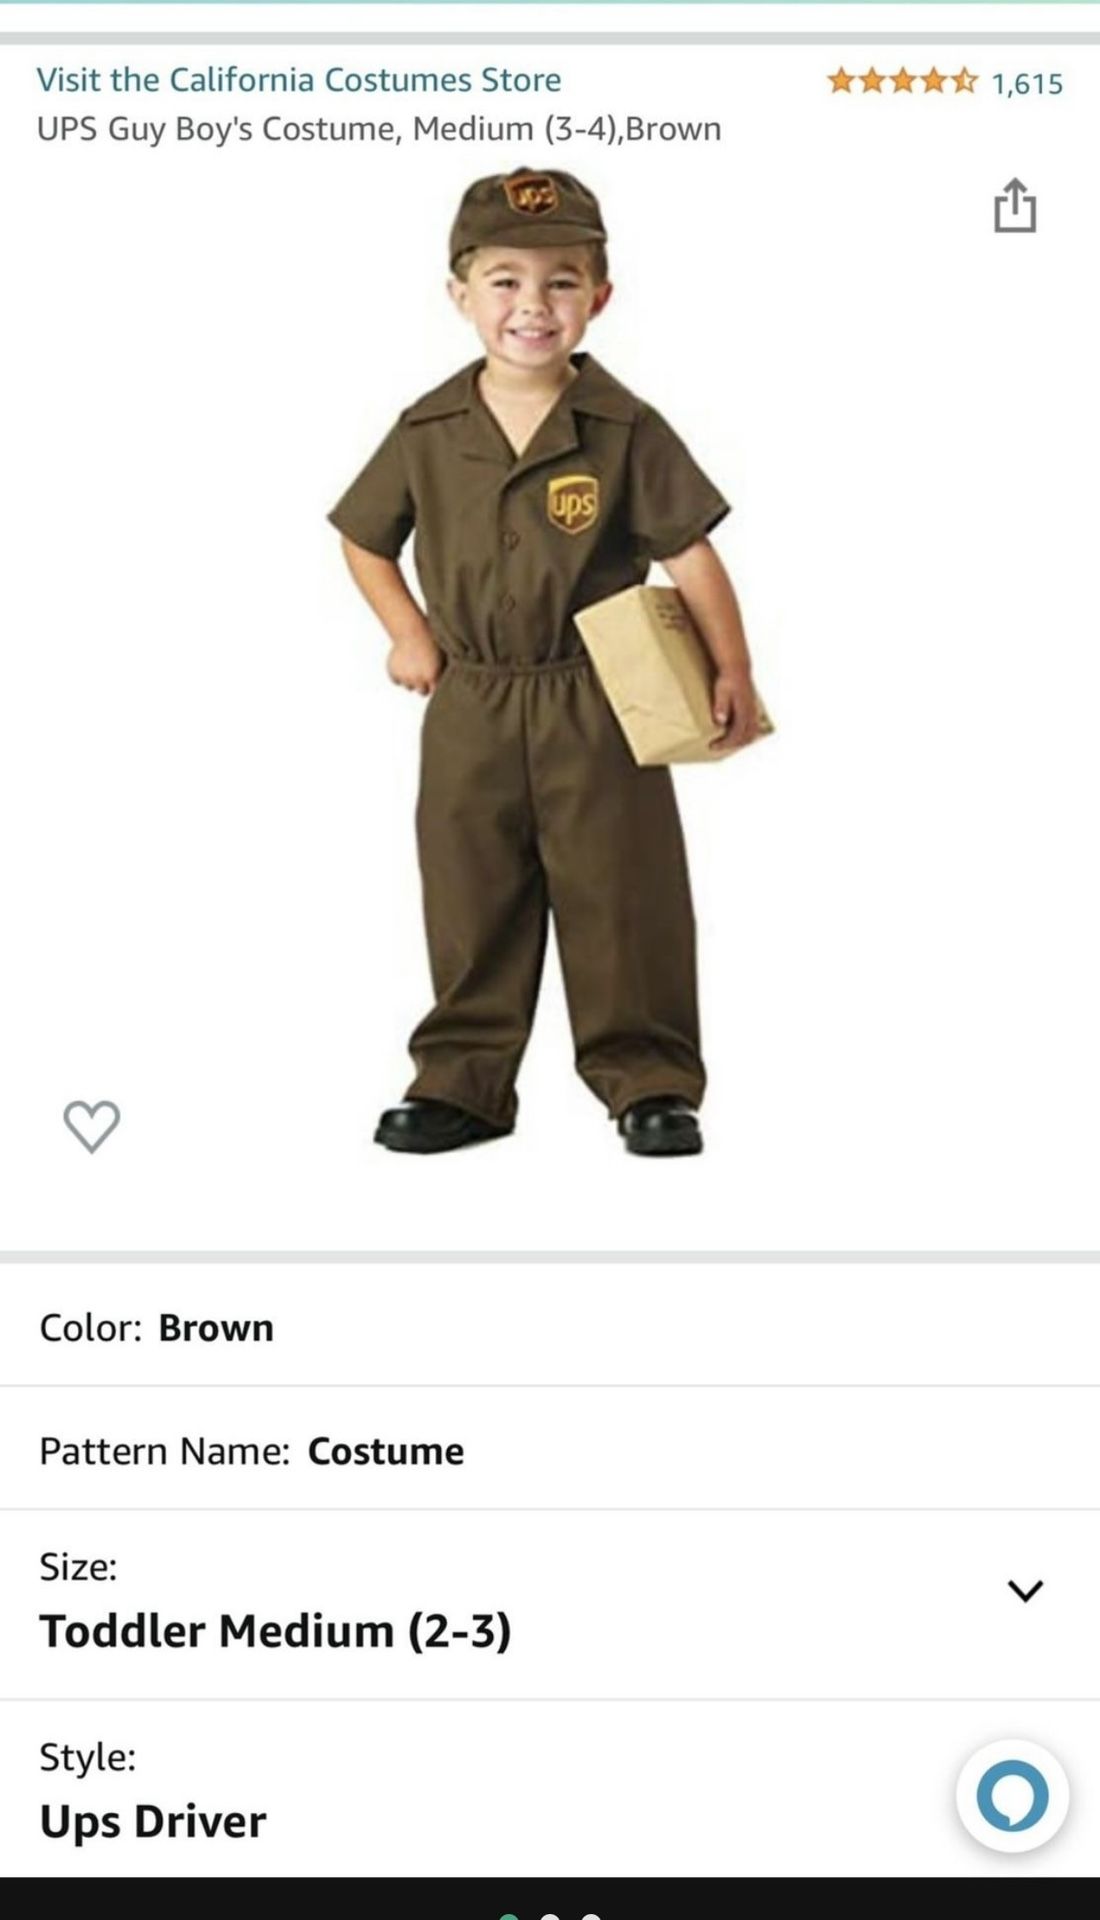The image size is (1100, 1920).
Task: Jump to the third image pagination dot
Action: pos(591,1915)
